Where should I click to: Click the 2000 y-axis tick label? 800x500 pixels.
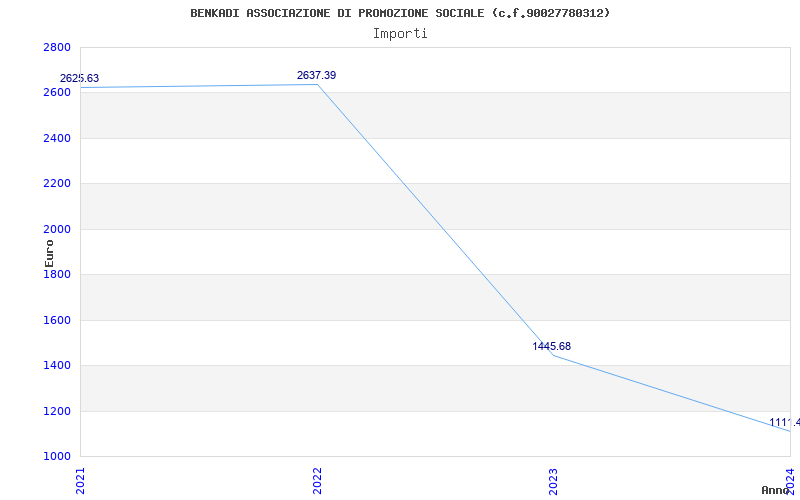(x=57, y=229)
